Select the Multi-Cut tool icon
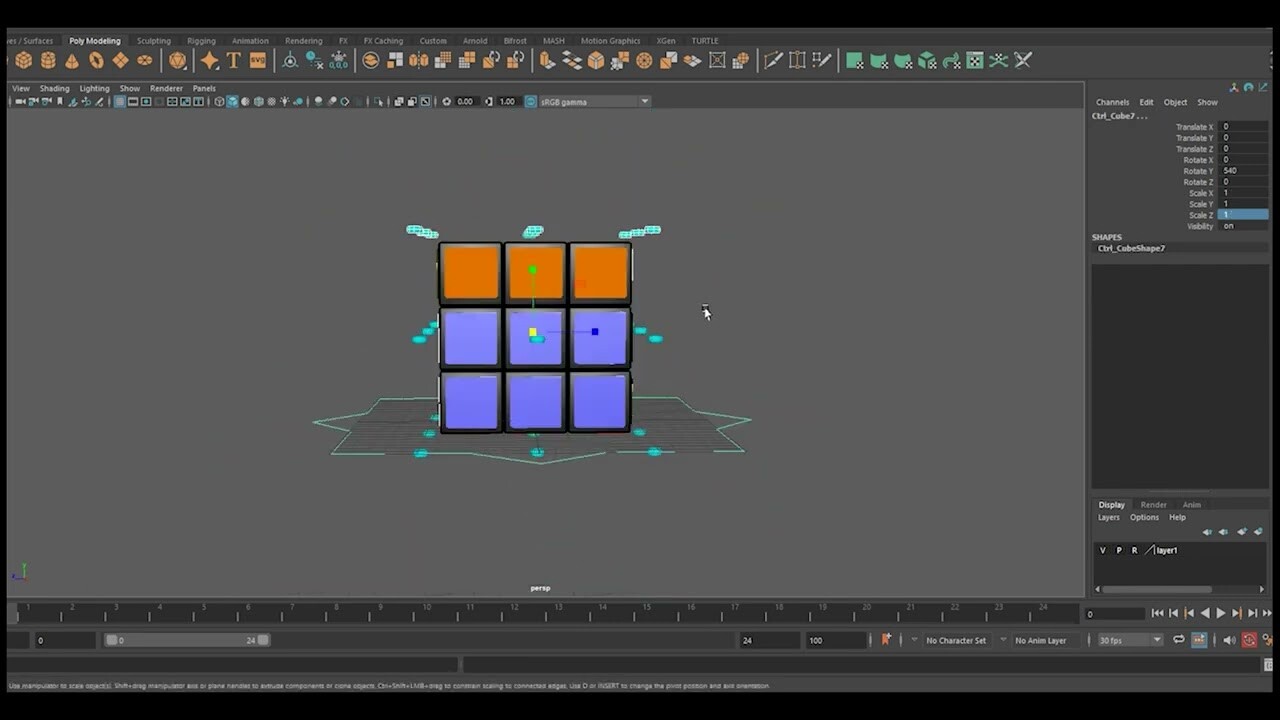This screenshot has height=720, width=1280. 773,61
